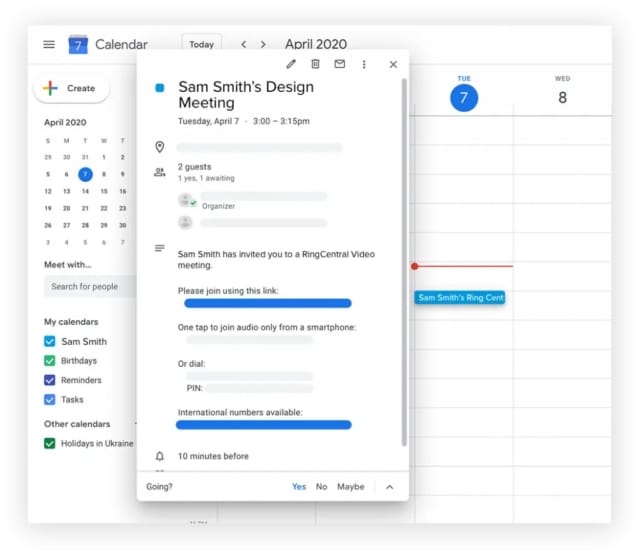Click the Search for people field
The height and width of the screenshot is (554, 640).
click(x=88, y=287)
